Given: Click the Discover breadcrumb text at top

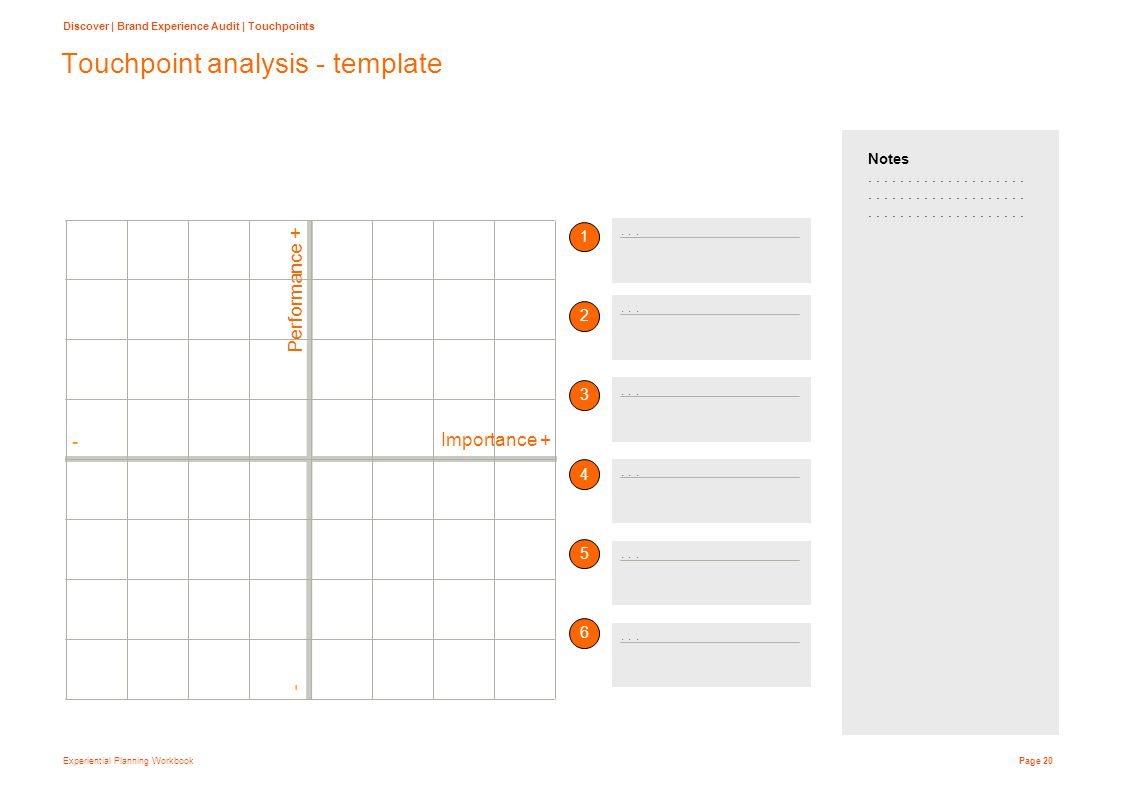Looking at the screenshot, I should coord(86,26).
